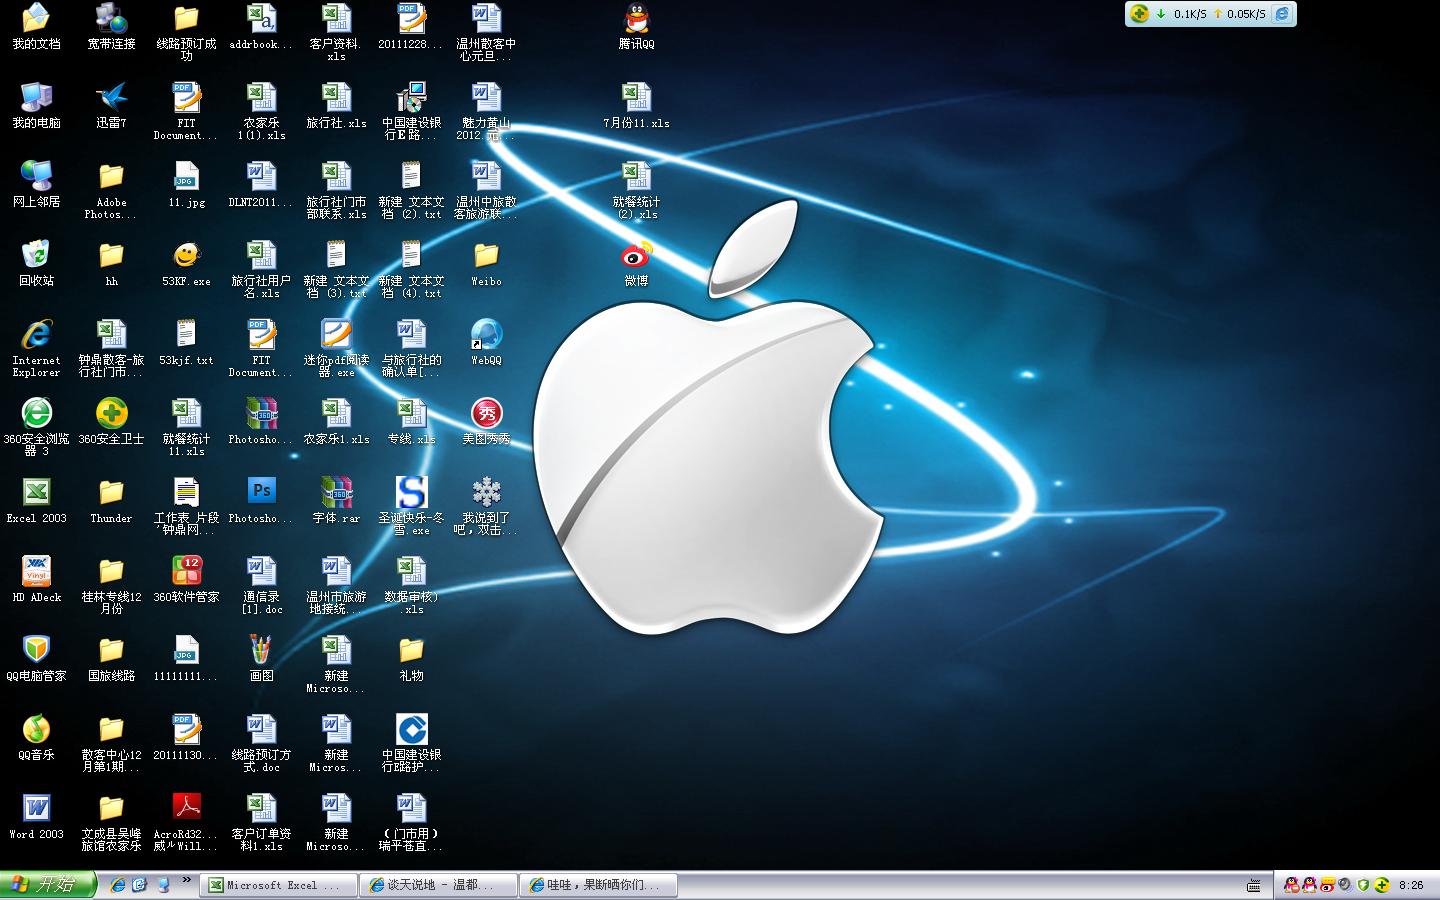Image resolution: width=1440 pixels, height=900 pixels.
Task: Select the 11.jpg image file
Action: (186, 184)
